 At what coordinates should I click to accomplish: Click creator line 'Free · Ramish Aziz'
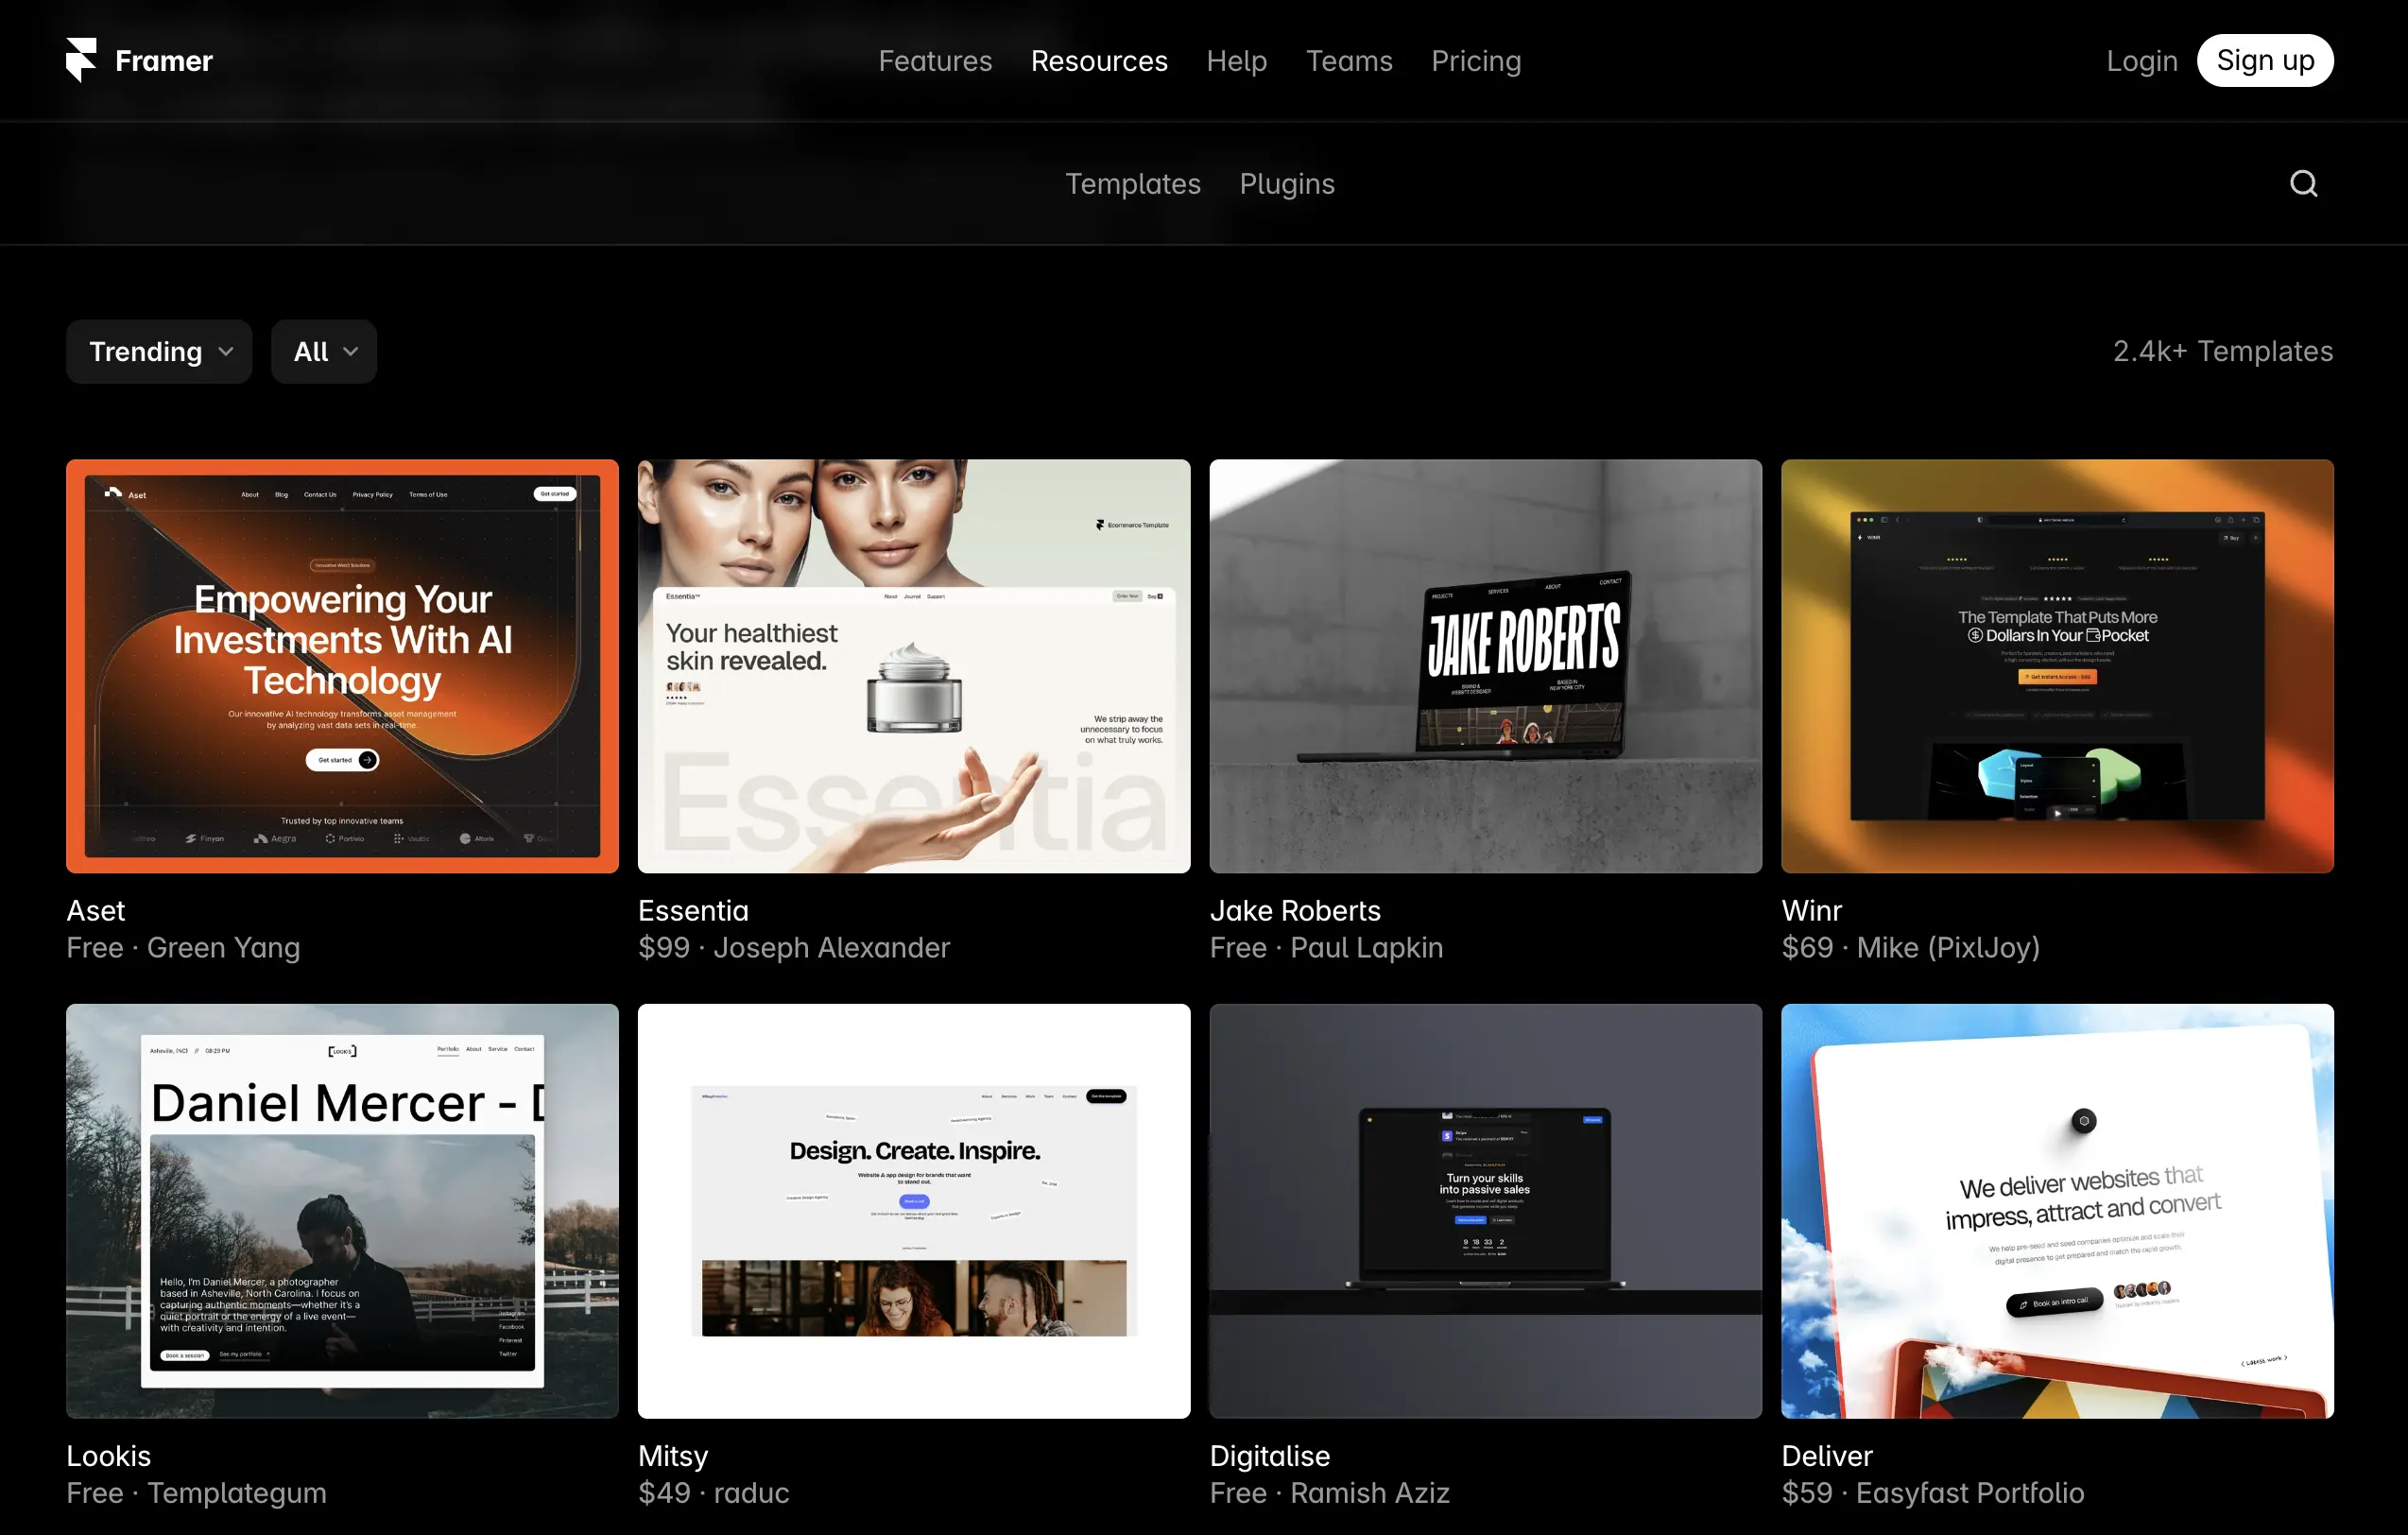pyautogui.click(x=1329, y=1493)
